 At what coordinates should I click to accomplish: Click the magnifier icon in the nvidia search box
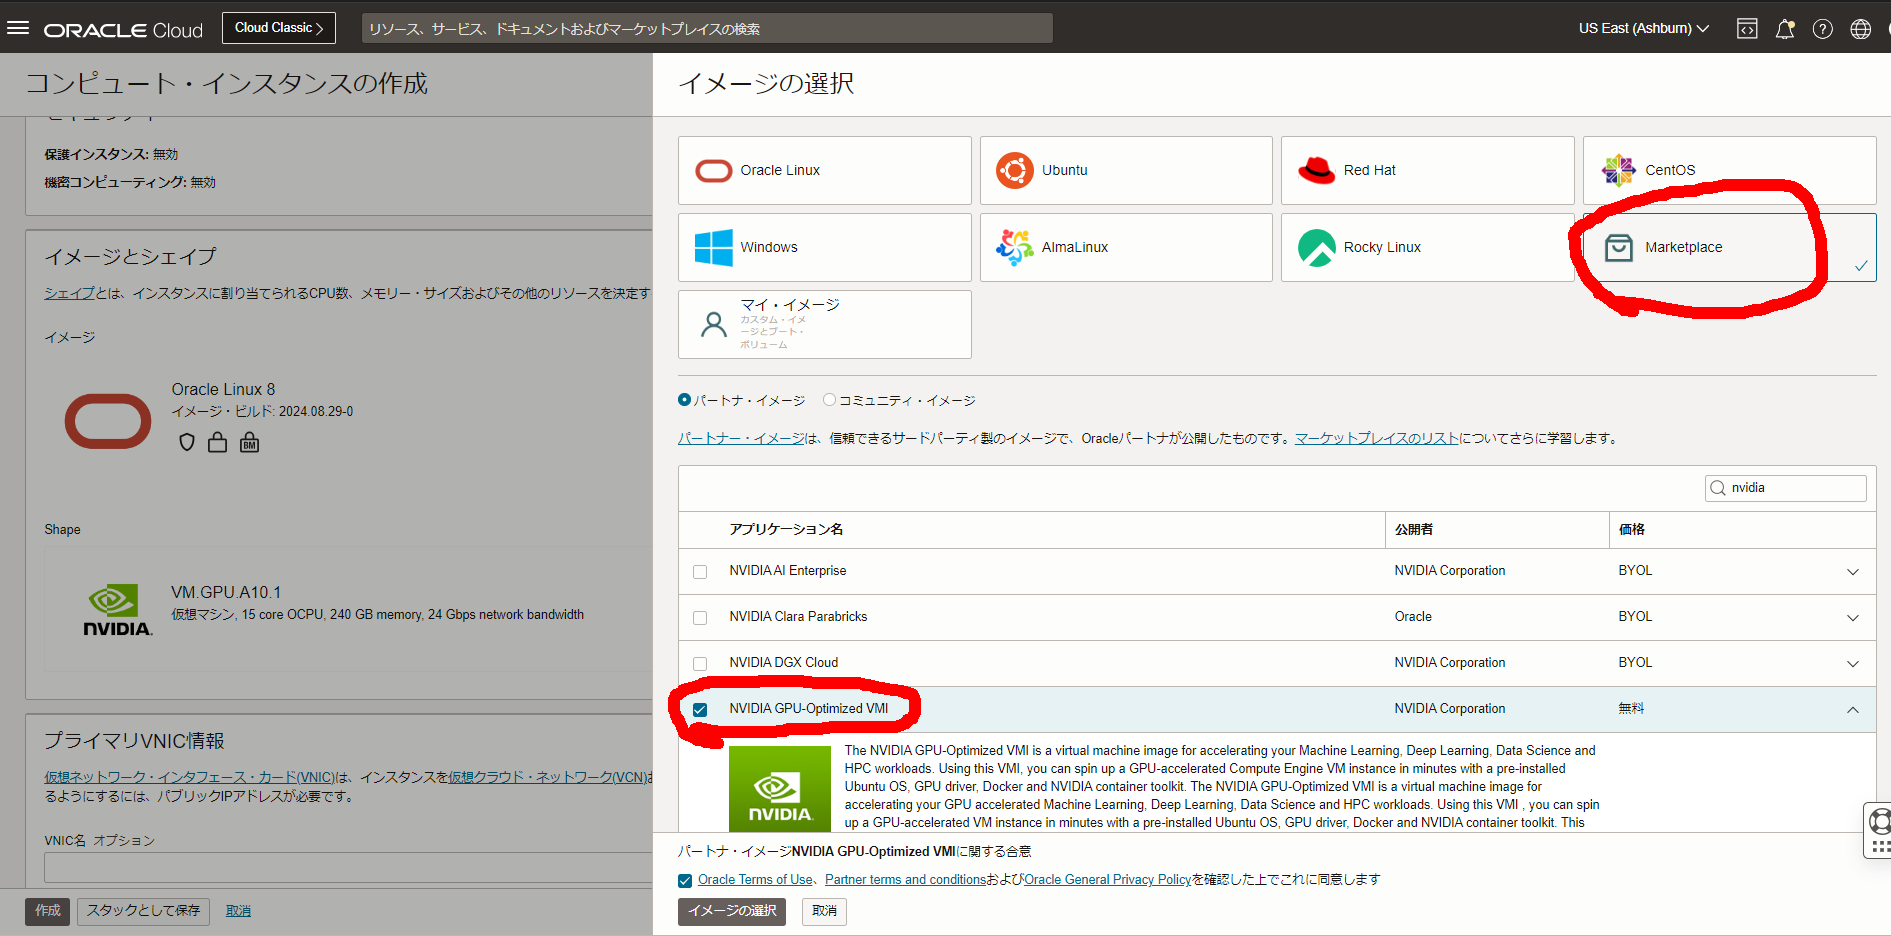(x=1718, y=488)
